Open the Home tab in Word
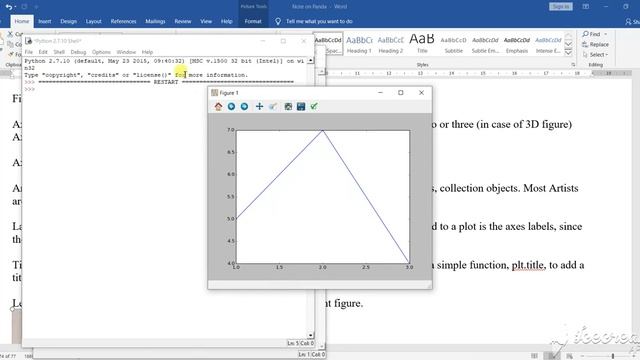The width and height of the screenshot is (640, 360). 22,21
